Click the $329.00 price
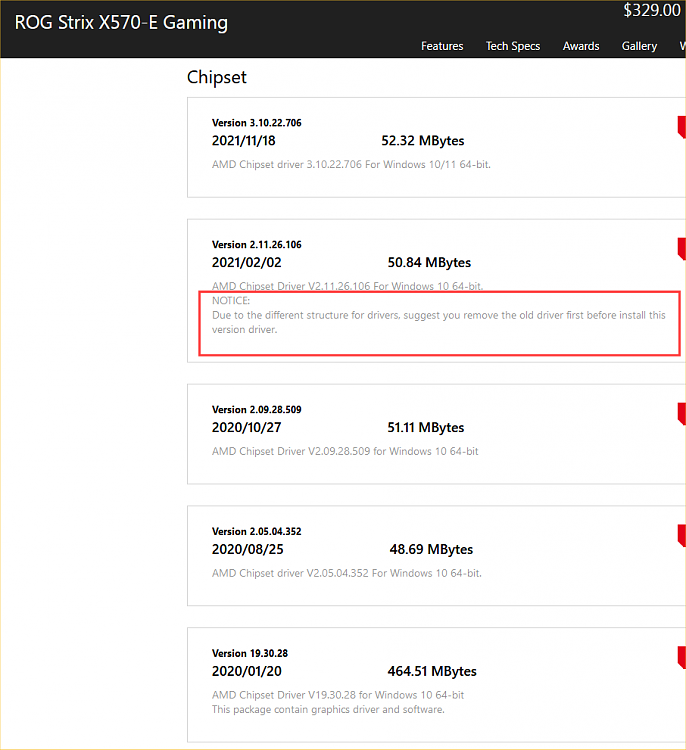686x750 pixels. click(652, 10)
